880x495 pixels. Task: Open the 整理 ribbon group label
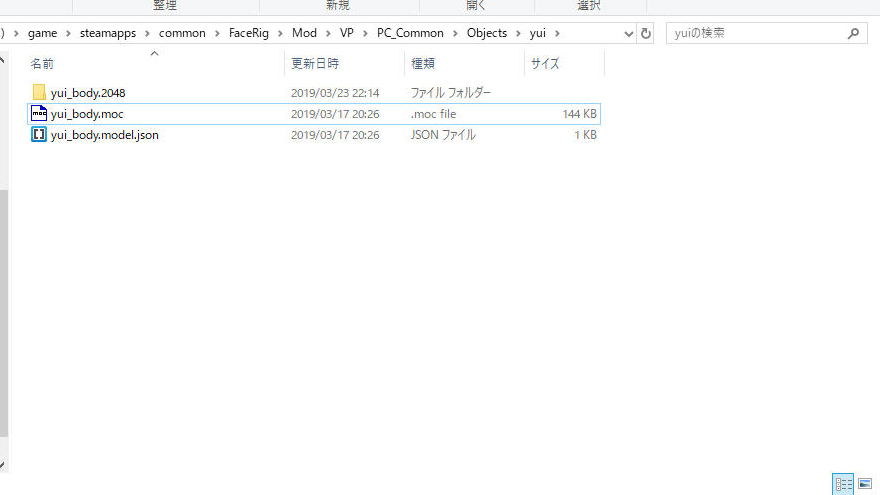point(165,6)
